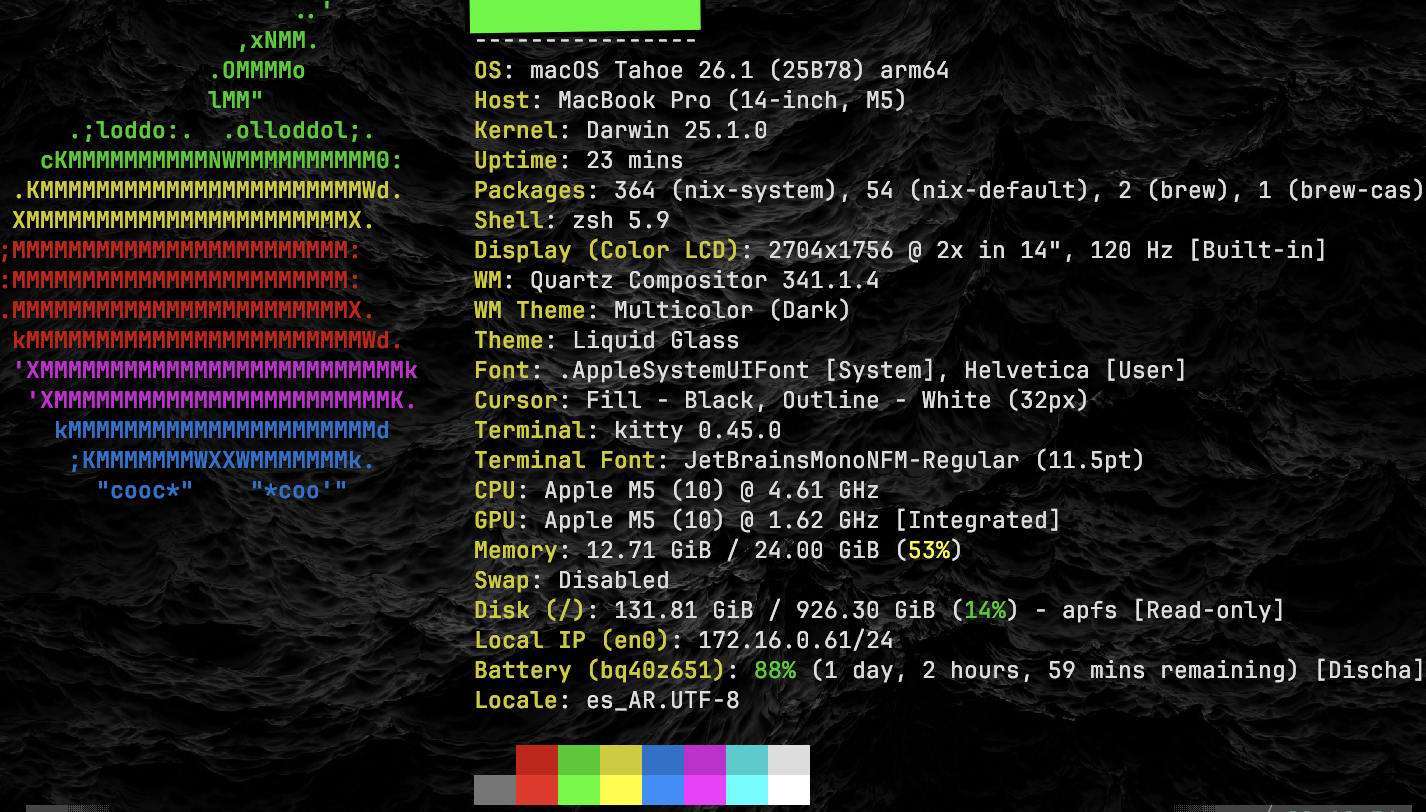
Task: Click the "Apple M5 (10) @ 4.61 GHz" text
Action: (x=712, y=490)
